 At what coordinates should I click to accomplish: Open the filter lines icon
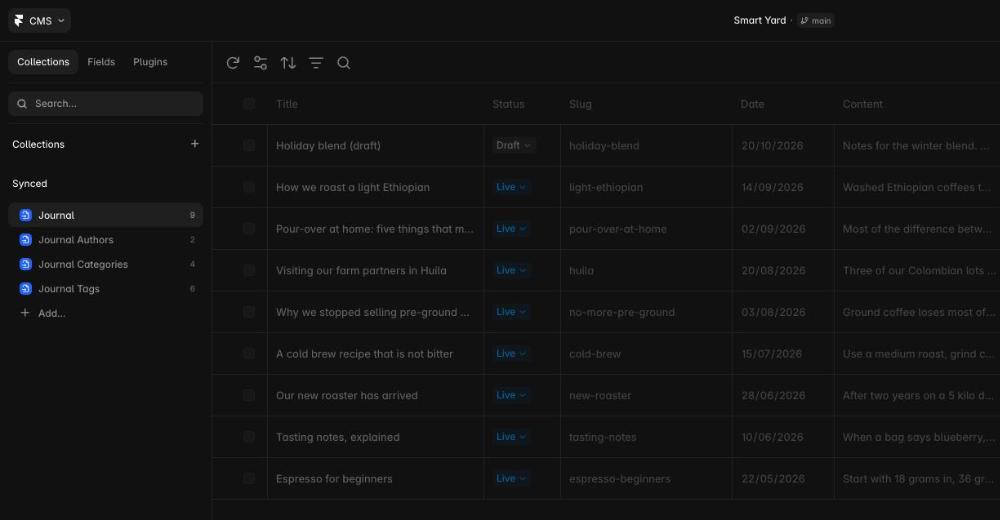coord(316,63)
